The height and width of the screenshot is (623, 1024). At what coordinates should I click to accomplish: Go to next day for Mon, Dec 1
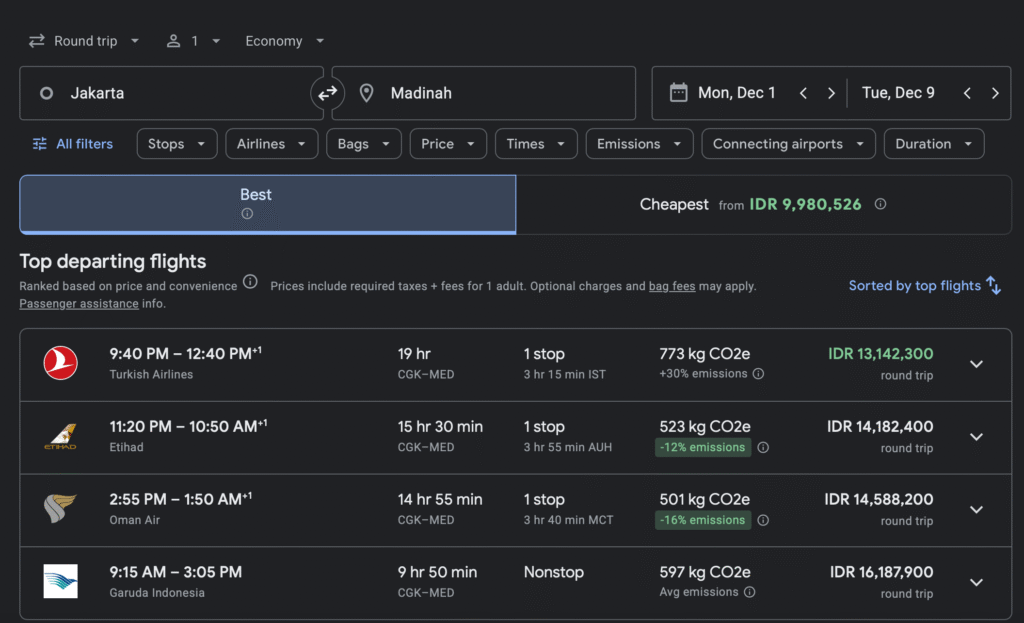click(831, 93)
